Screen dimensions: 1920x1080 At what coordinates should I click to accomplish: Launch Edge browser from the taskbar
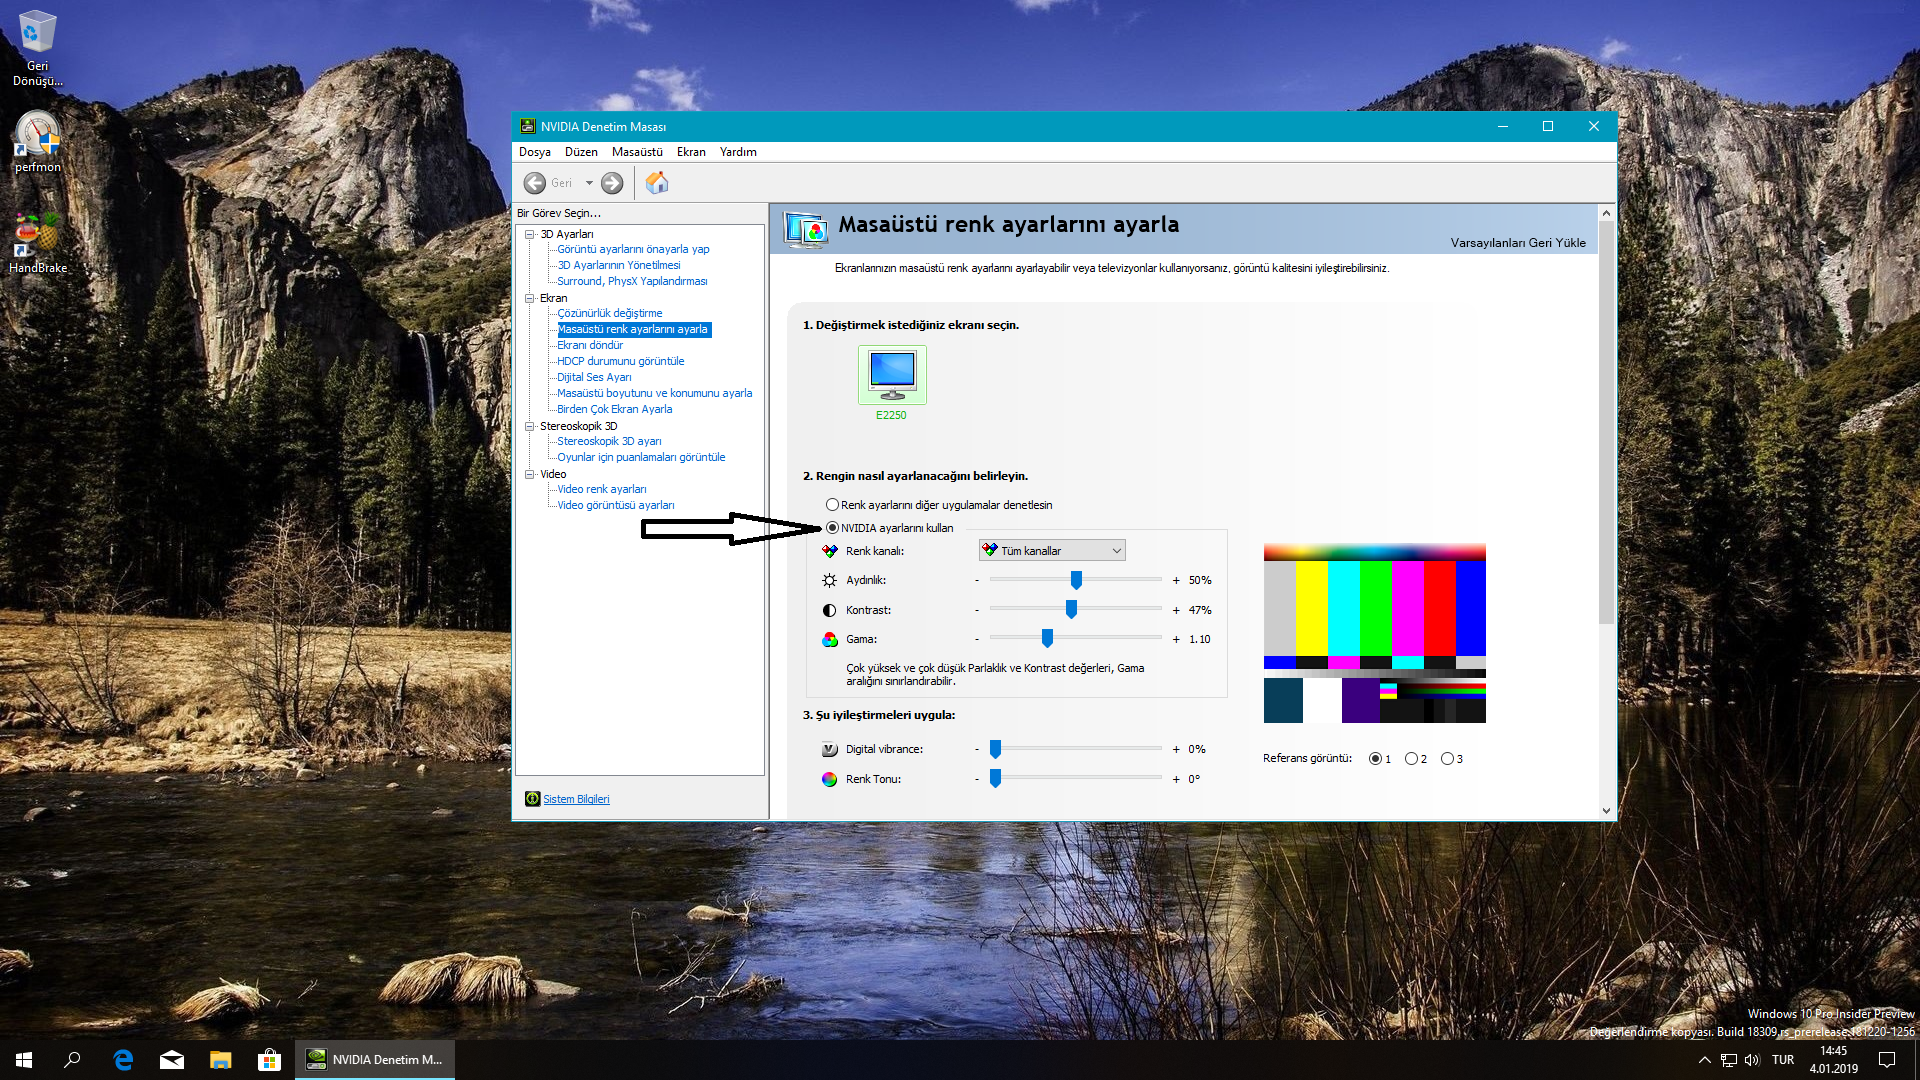tap(123, 1060)
